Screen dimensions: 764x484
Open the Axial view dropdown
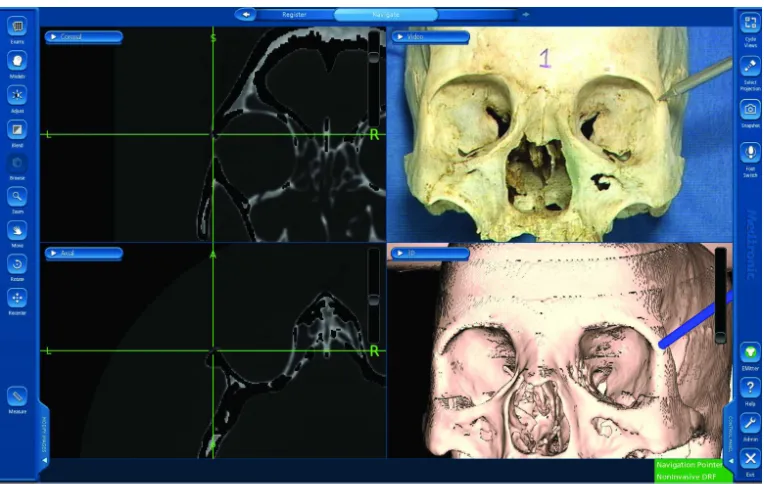(x=84, y=253)
